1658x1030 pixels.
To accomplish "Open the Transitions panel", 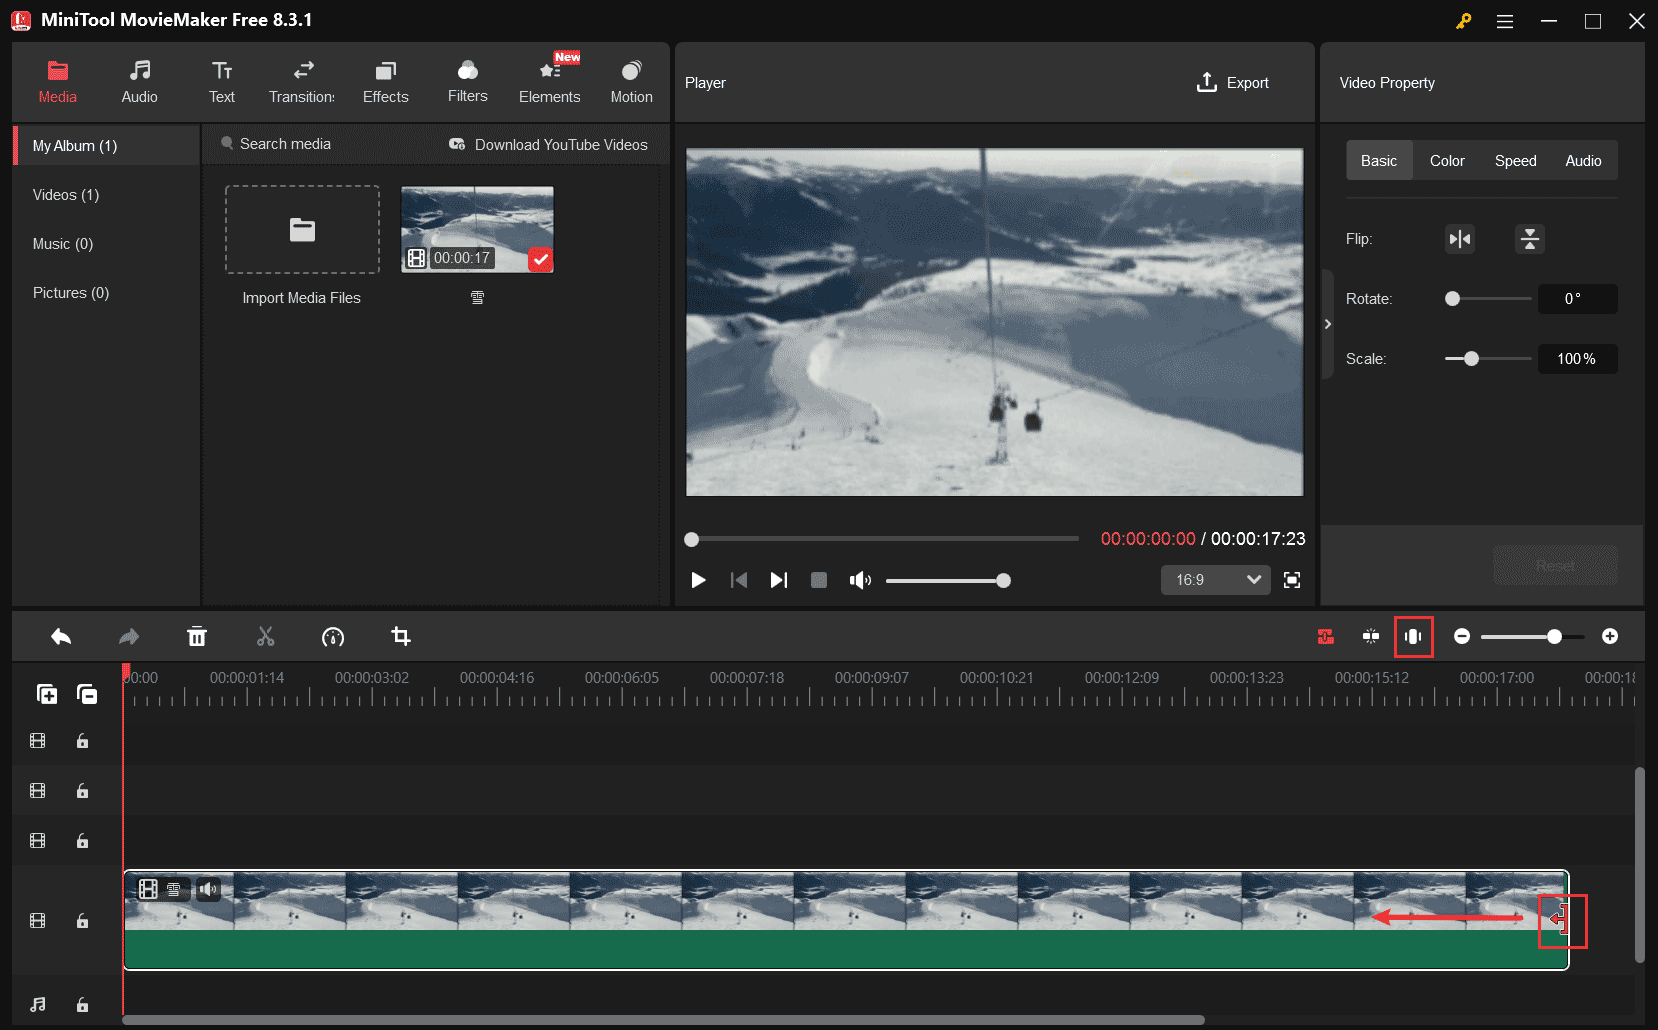I will [x=301, y=80].
